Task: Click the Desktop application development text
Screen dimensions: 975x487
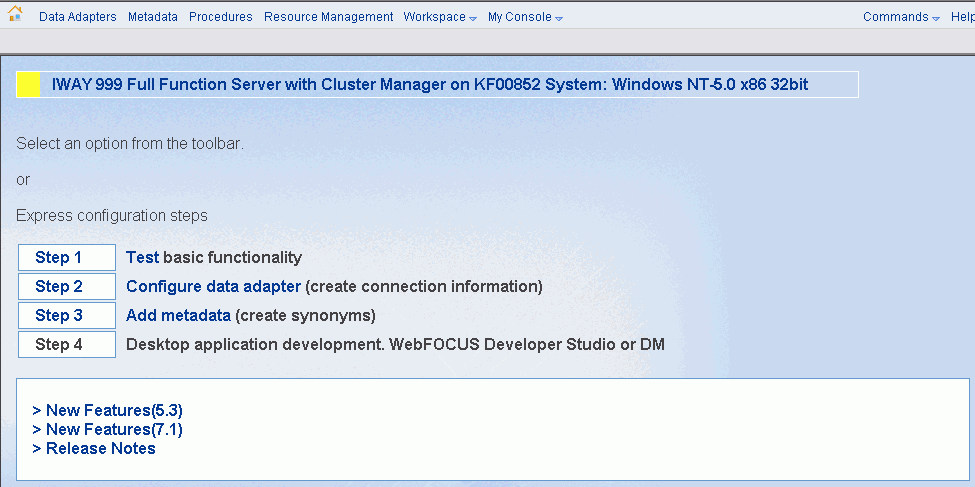Action: [395, 345]
